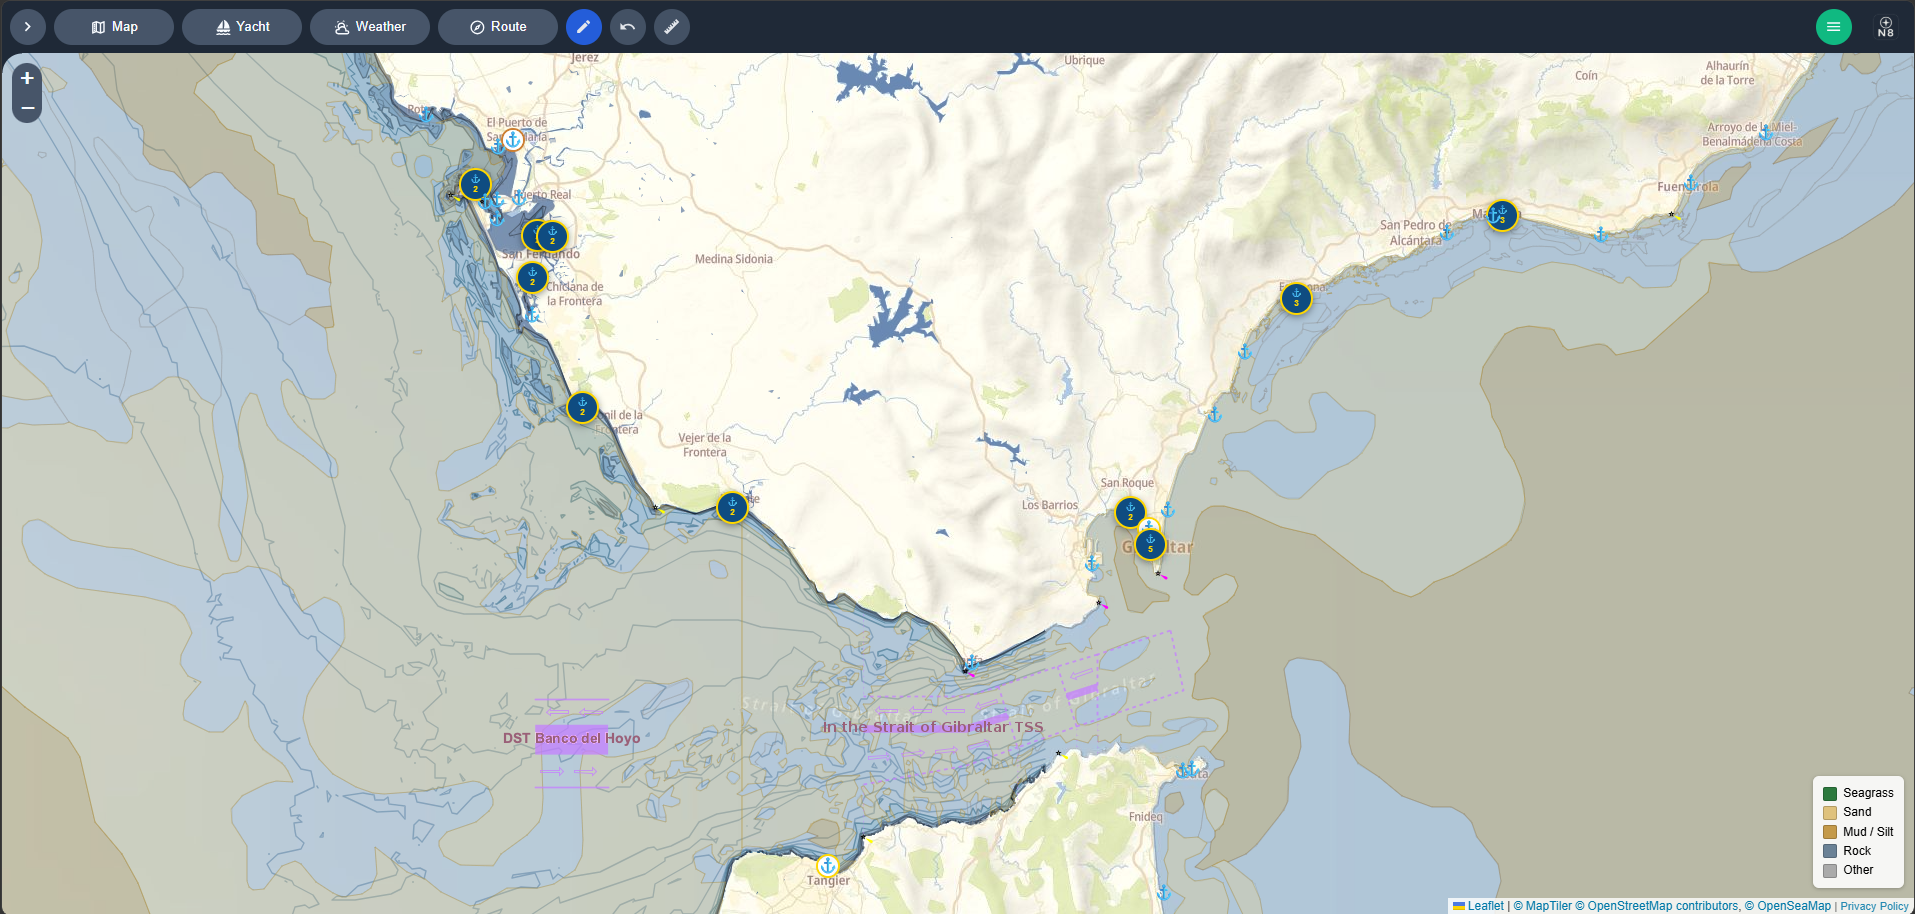
Task: Select the anchor marker southeast of Los Barrios
Action: [x=1092, y=565]
